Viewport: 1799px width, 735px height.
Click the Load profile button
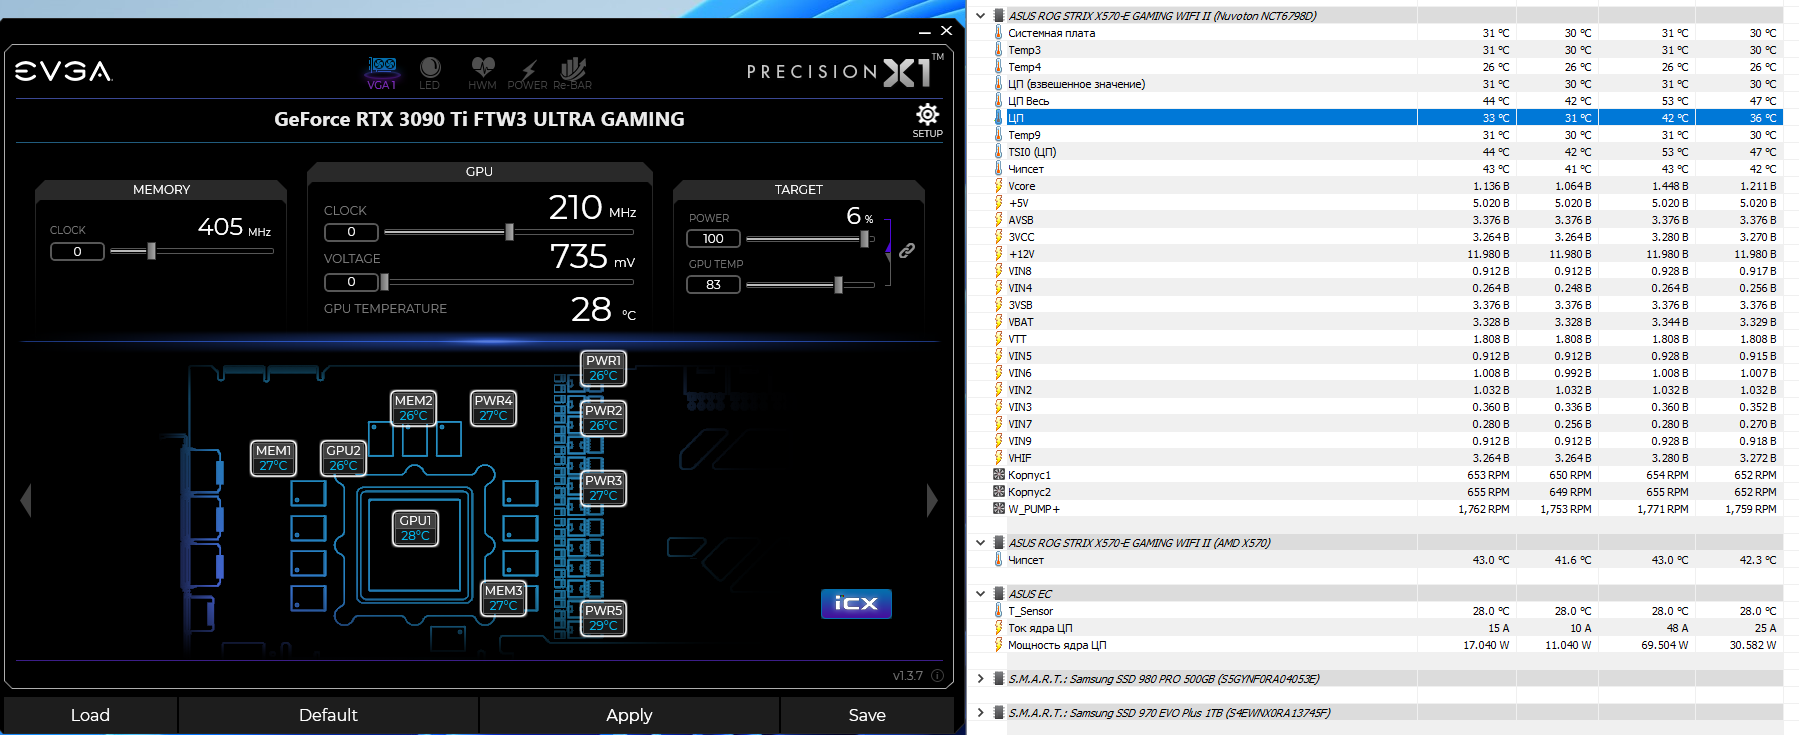(90, 715)
